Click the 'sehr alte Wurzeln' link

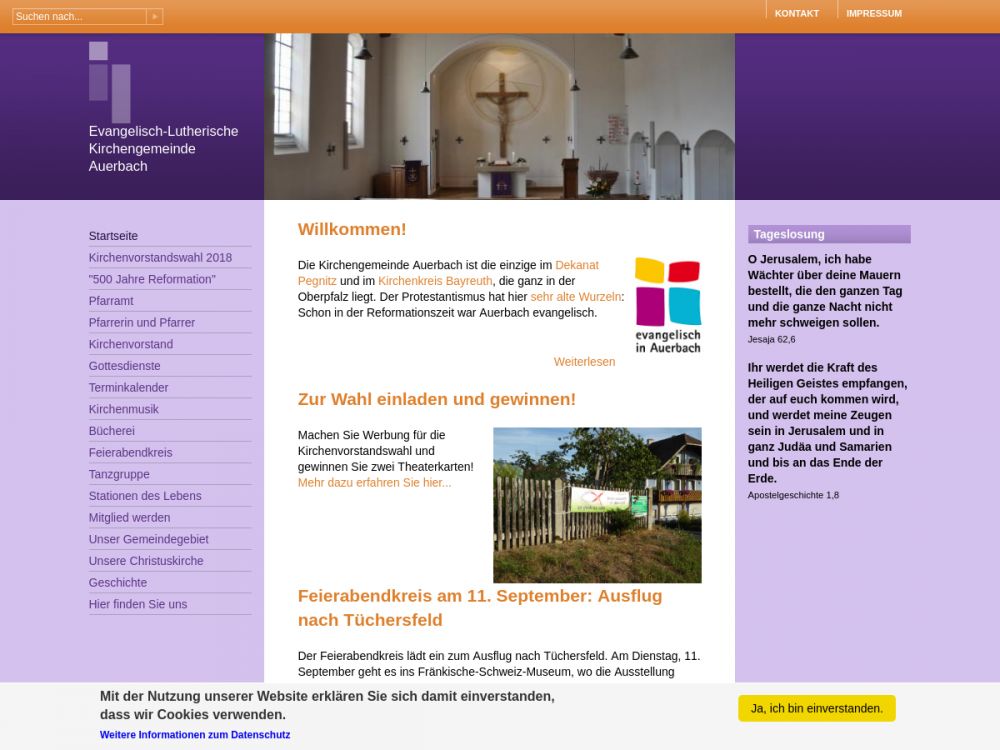(575, 297)
